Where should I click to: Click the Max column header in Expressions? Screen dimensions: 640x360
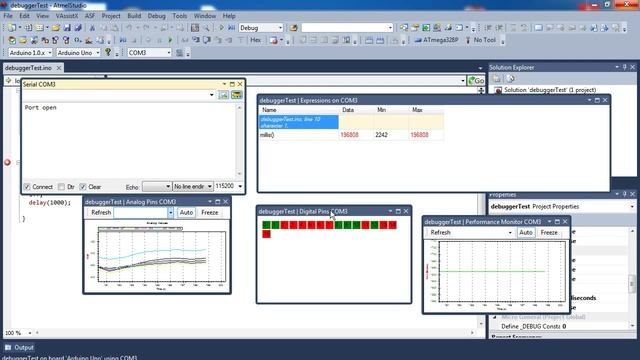(417, 110)
